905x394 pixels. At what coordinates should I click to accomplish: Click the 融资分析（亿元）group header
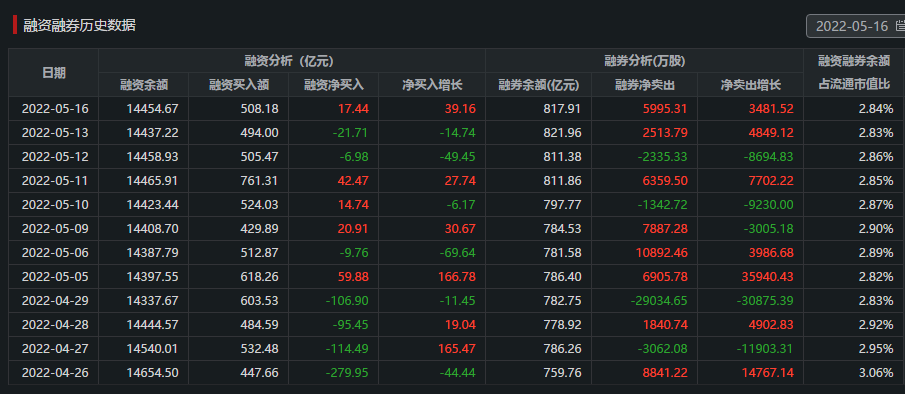coord(292,61)
